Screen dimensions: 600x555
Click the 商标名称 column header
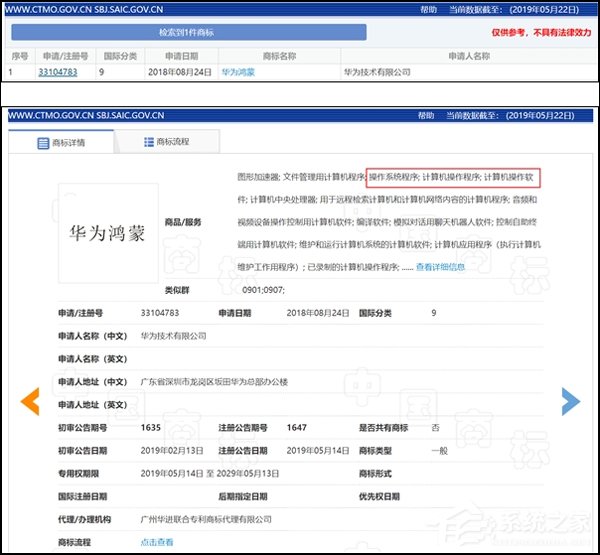tap(279, 56)
